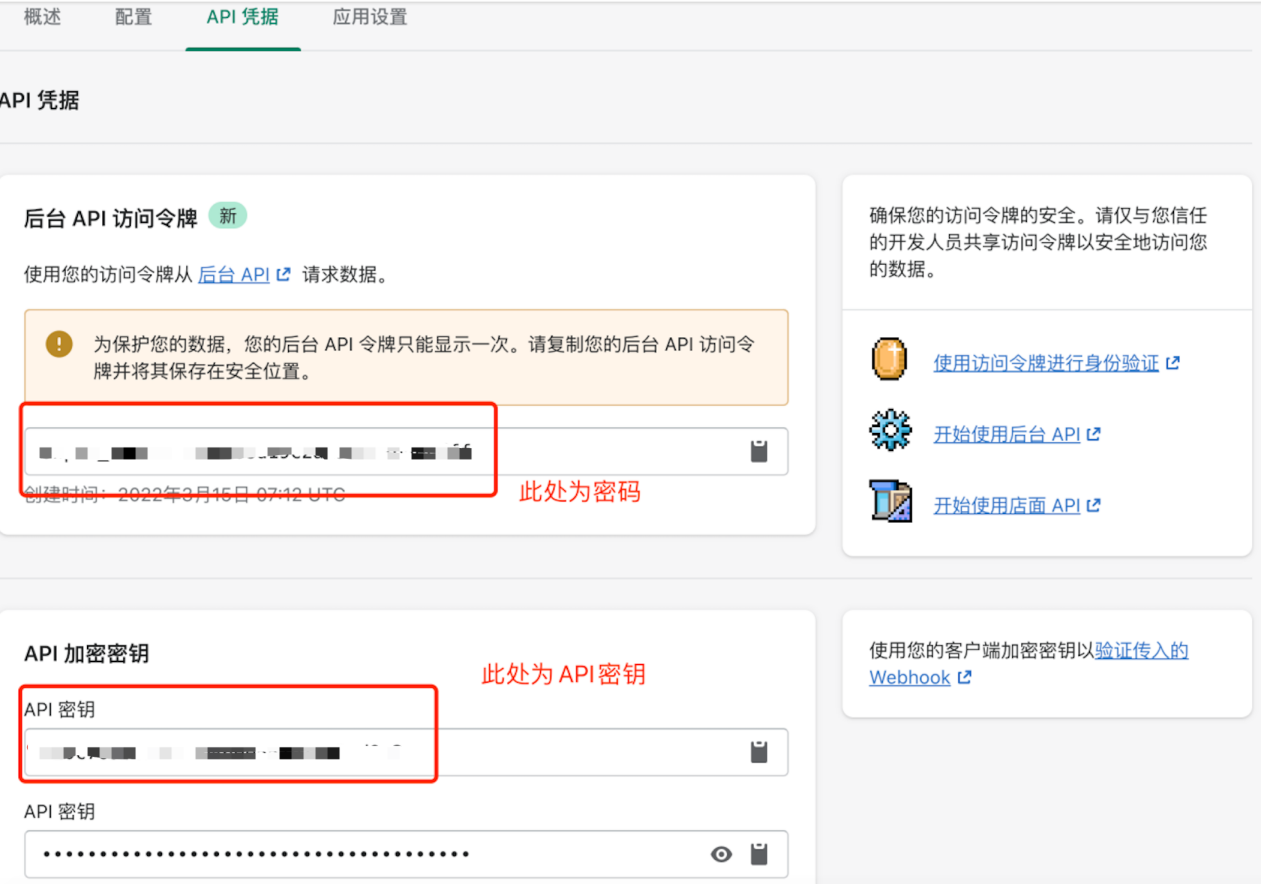Copy the 后台 API 访问令牌 to clipboard

[759, 451]
